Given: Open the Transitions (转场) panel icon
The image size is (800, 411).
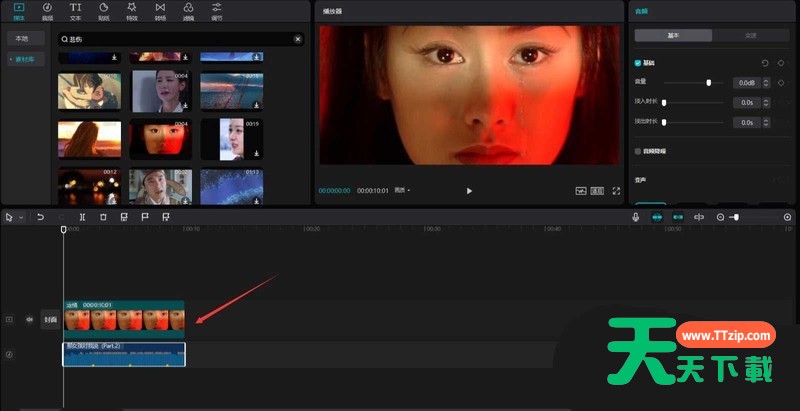Looking at the screenshot, I should pos(161,11).
